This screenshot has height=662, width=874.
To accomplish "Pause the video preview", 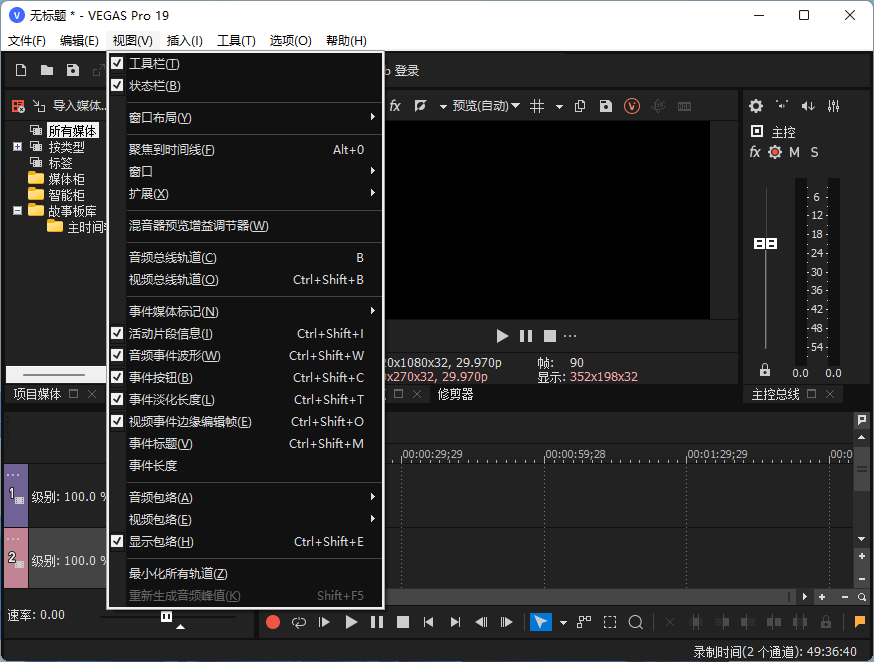I will click(526, 336).
